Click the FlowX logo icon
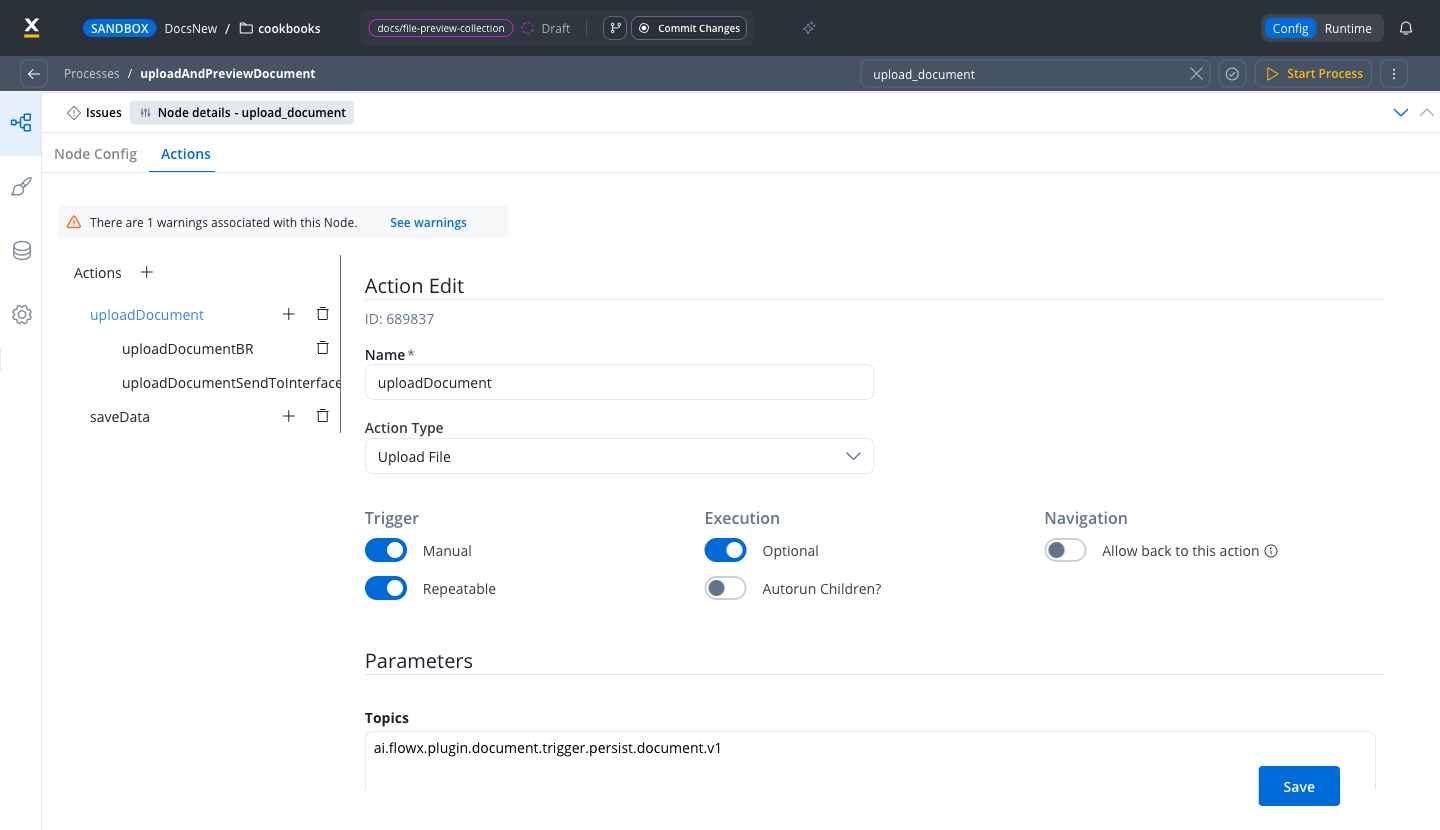The width and height of the screenshot is (1440, 830). click(x=31, y=27)
